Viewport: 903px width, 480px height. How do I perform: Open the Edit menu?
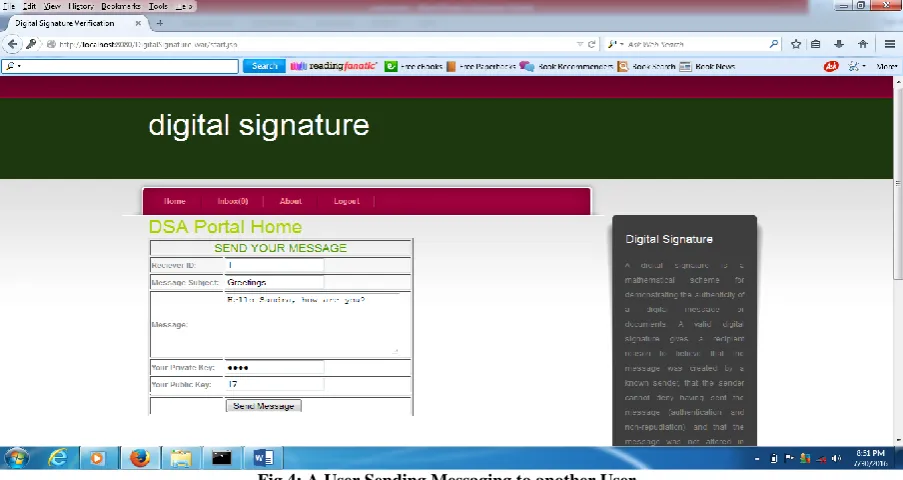[x=29, y=6]
